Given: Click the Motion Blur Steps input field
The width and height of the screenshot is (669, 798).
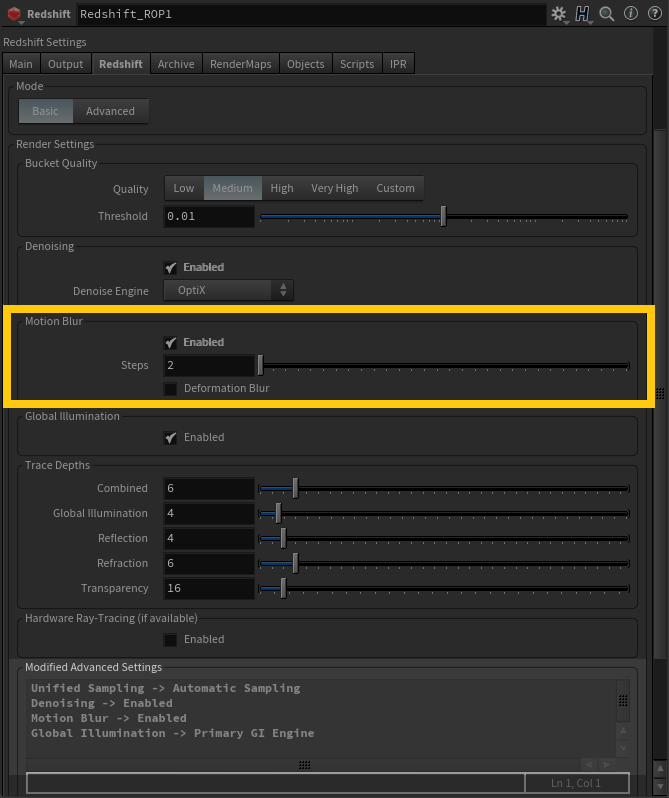Looking at the screenshot, I should tap(209, 366).
